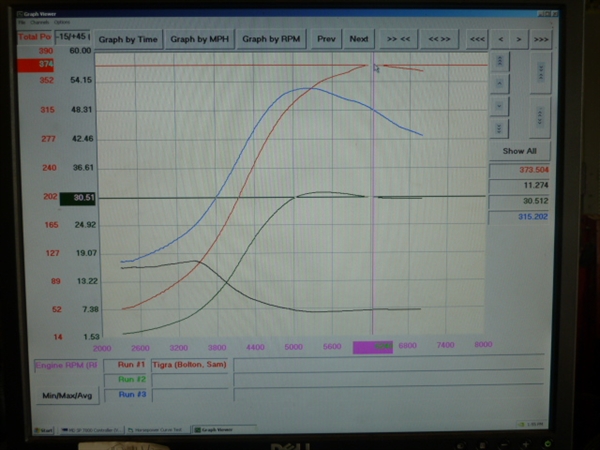Click the triple down-arrow vertical scroll button

pos(499,128)
